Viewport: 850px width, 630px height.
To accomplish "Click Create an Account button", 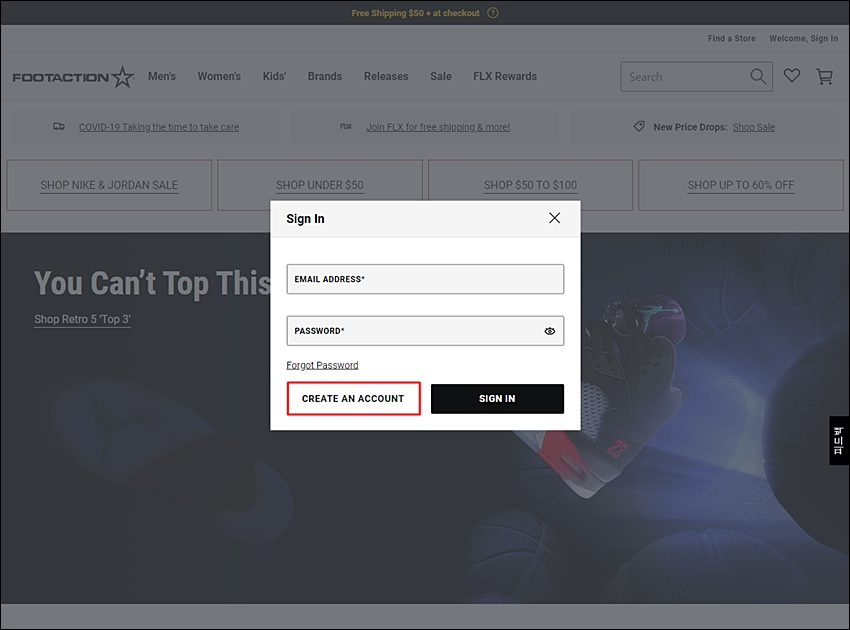I will 353,398.
